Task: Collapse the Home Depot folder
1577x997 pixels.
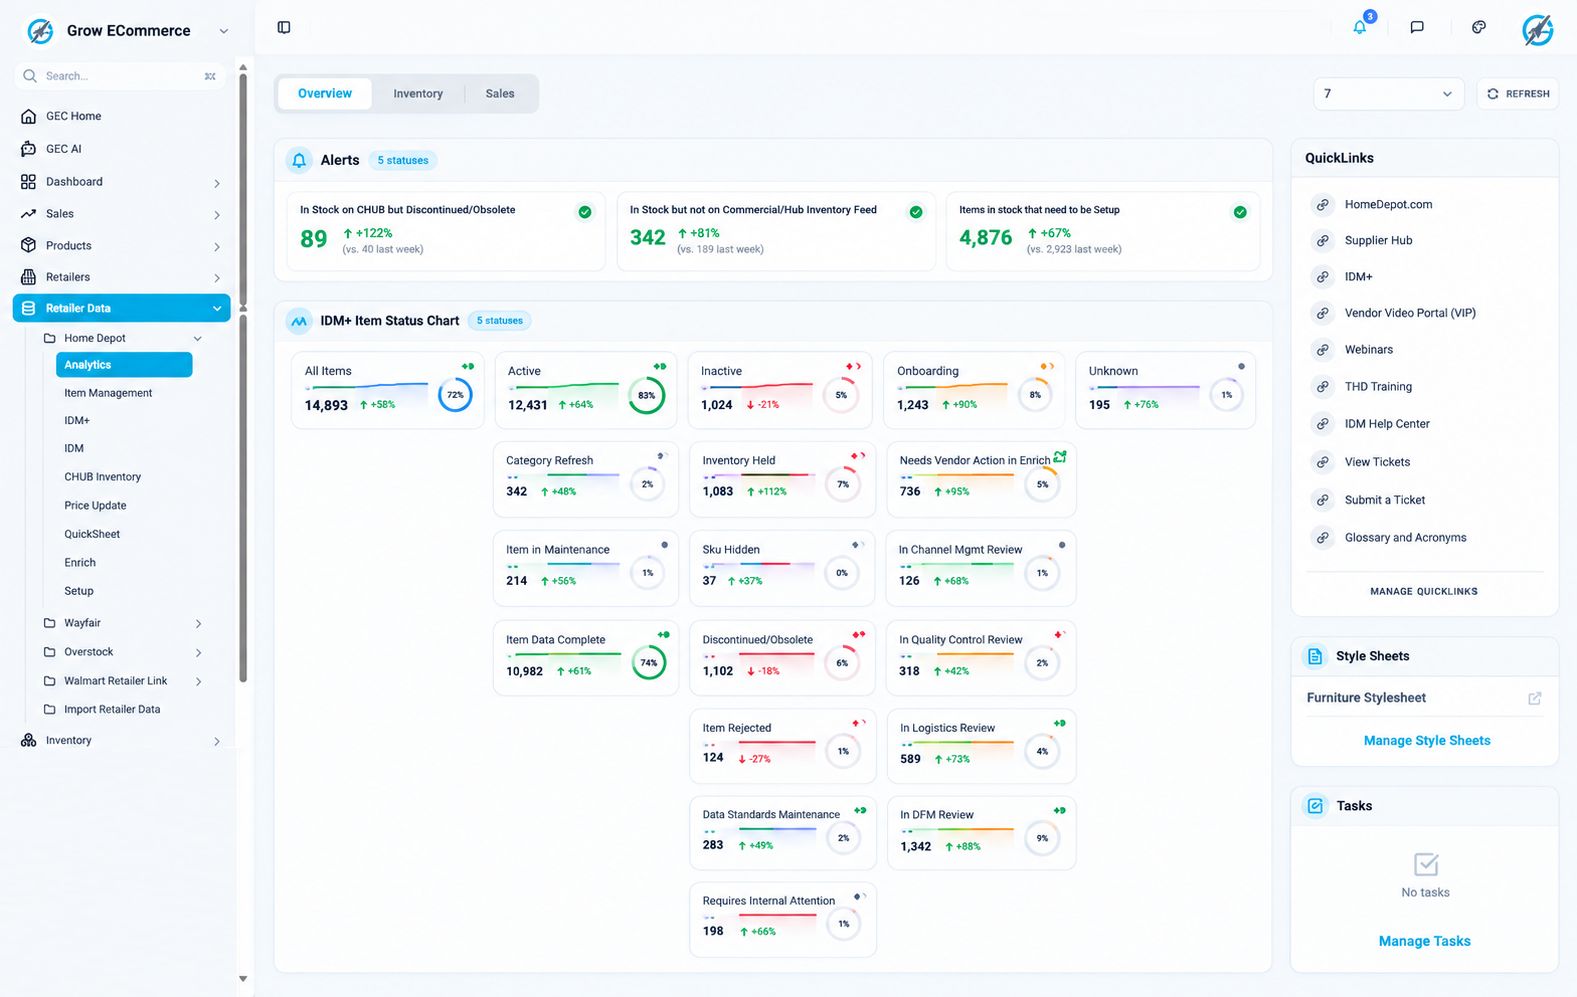Action: click(198, 339)
